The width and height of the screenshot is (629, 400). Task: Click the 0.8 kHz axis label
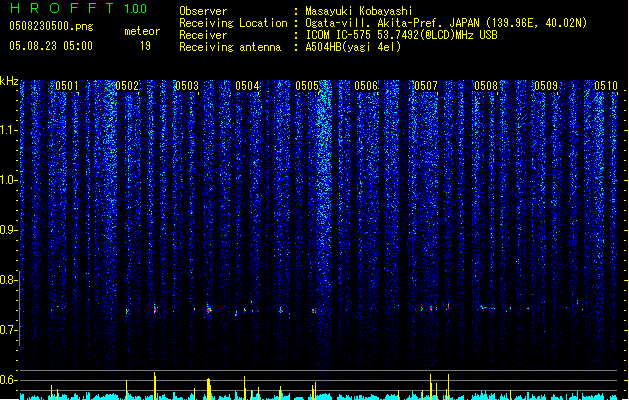coord(8,280)
